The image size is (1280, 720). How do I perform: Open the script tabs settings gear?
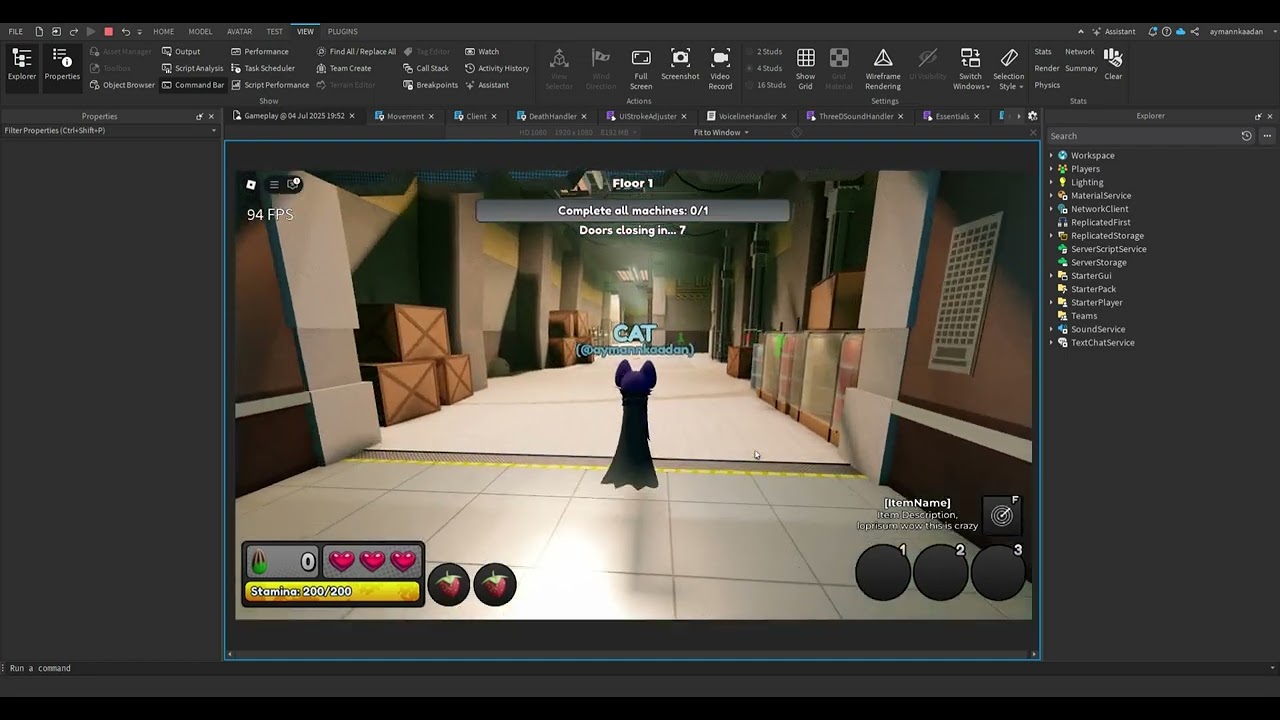[x=1033, y=116]
